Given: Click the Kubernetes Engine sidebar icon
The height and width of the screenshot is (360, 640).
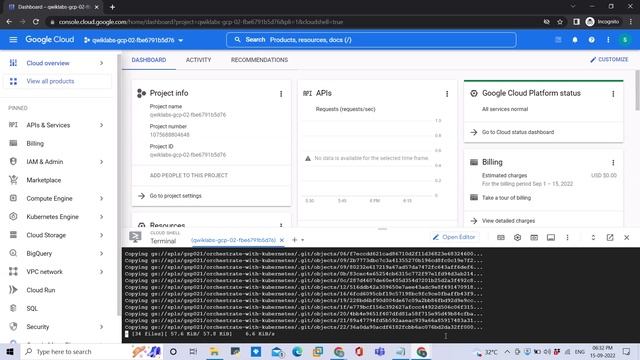Looking at the screenshot, I should pos(13,216).
